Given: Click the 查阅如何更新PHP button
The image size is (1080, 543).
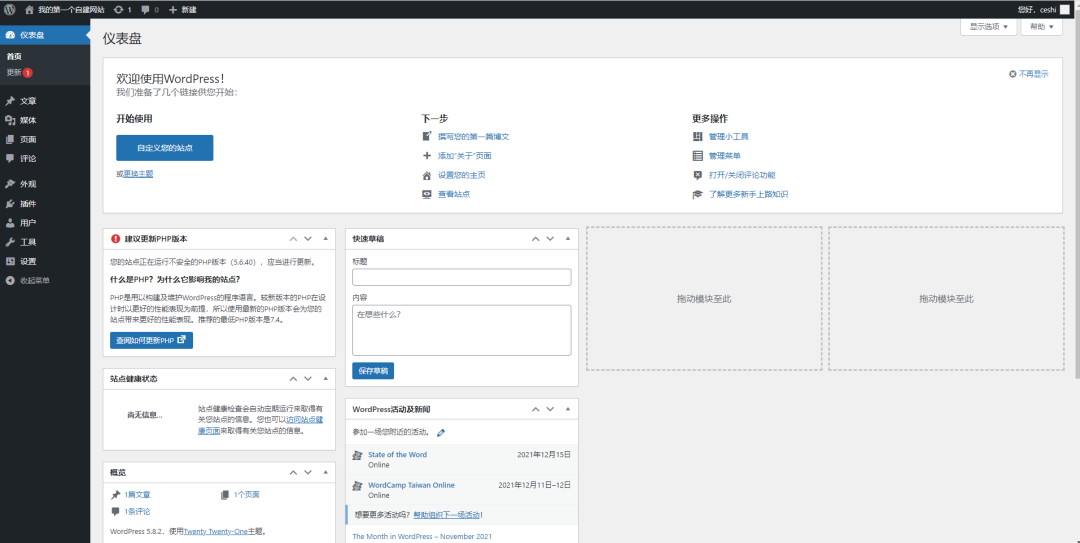Looking at the screenshot, I should coord(152,340).
